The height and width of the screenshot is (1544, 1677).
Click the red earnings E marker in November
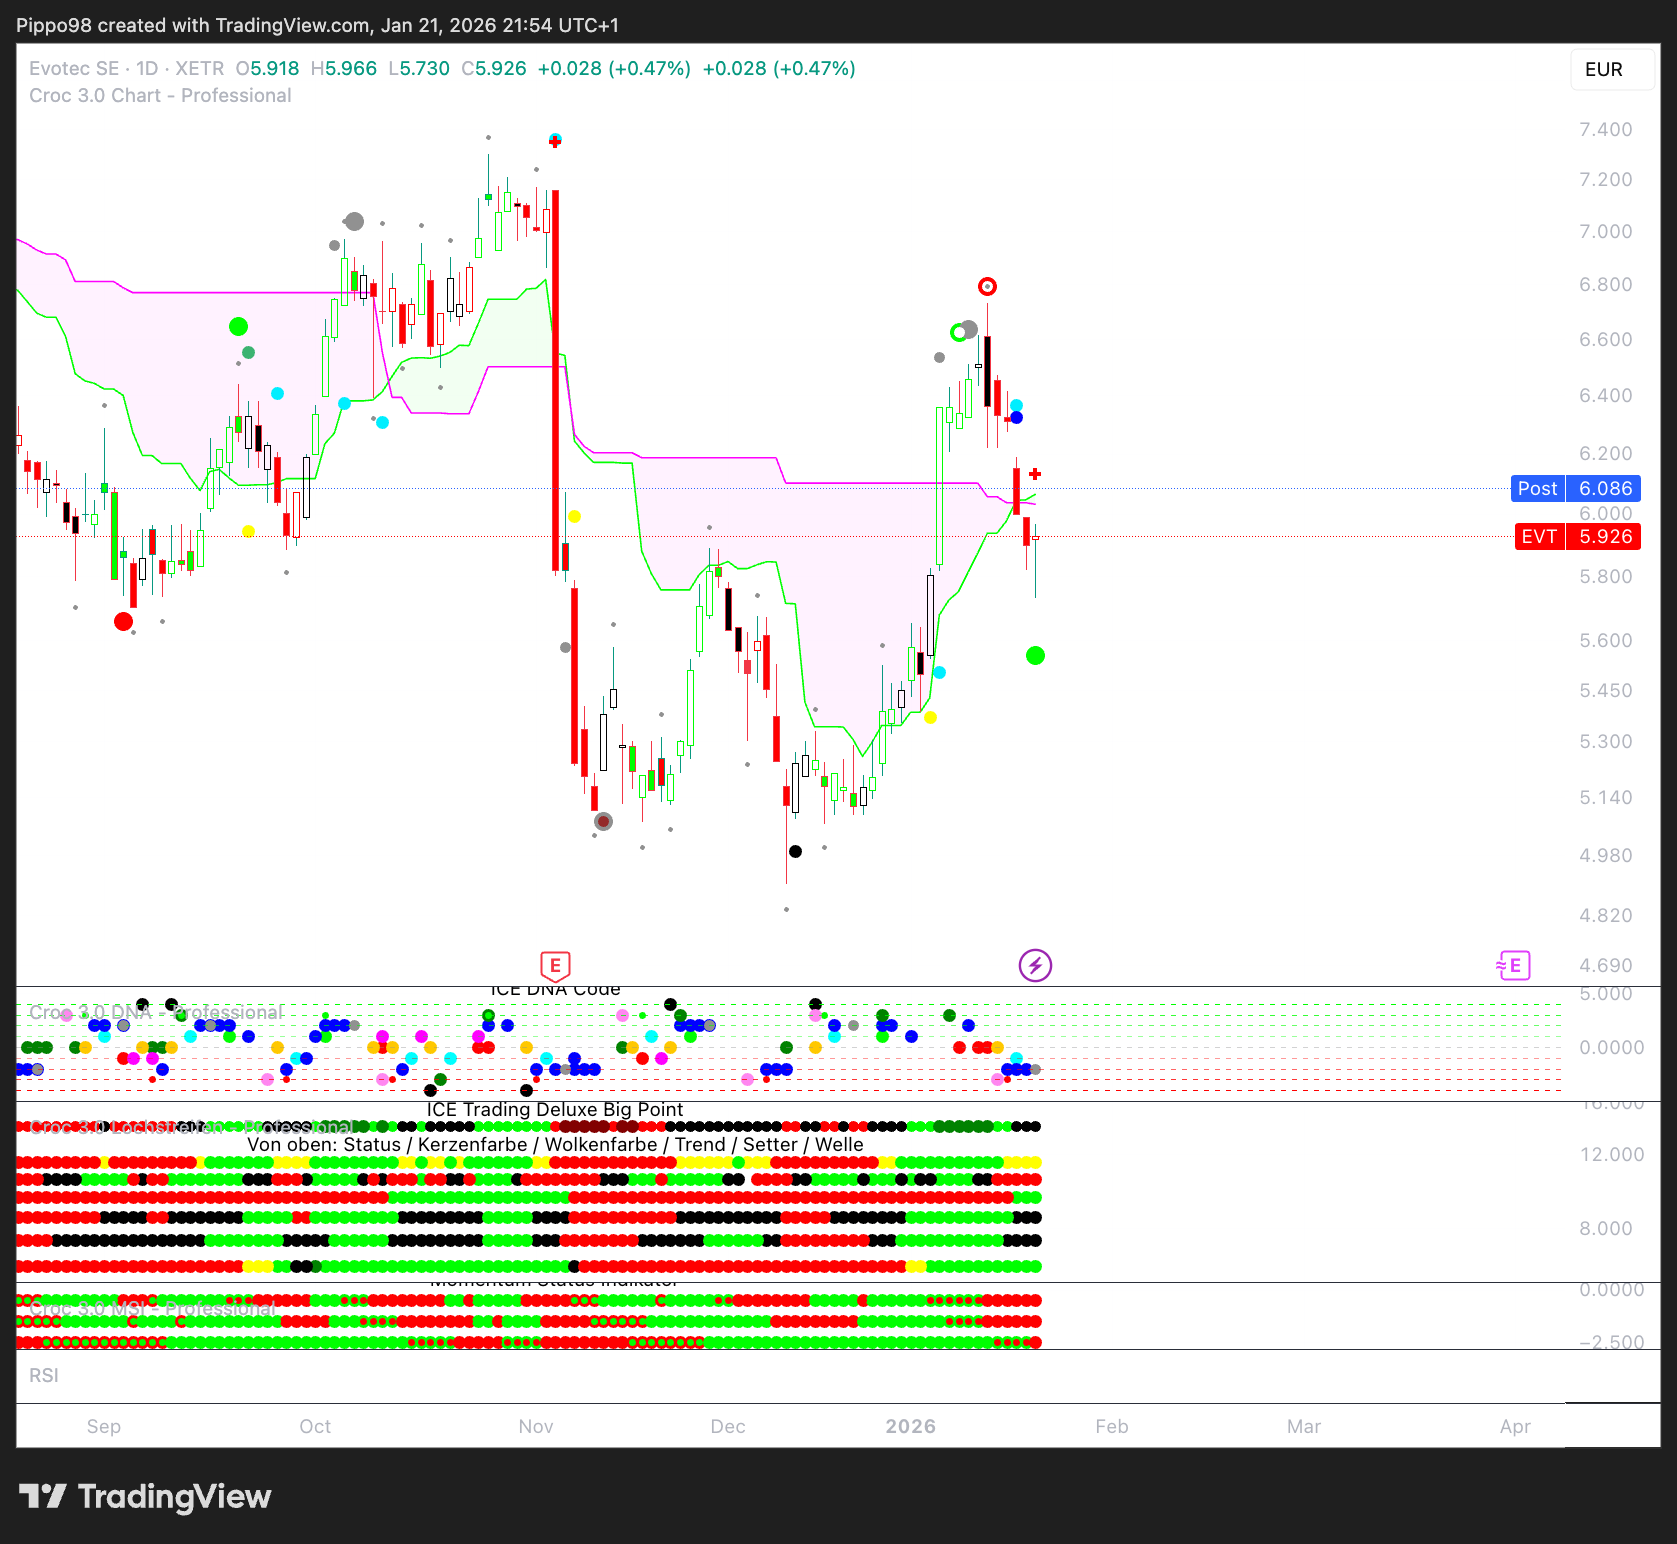[555, 966]
